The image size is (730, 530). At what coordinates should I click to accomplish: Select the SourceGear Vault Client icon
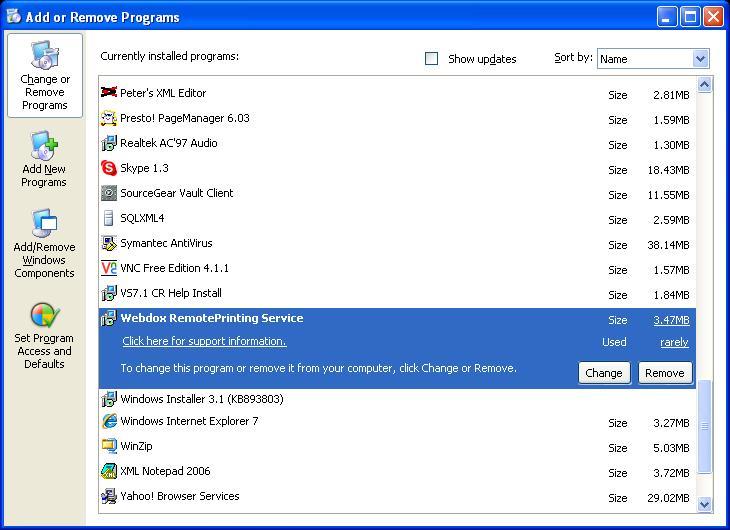click(109, 193)
